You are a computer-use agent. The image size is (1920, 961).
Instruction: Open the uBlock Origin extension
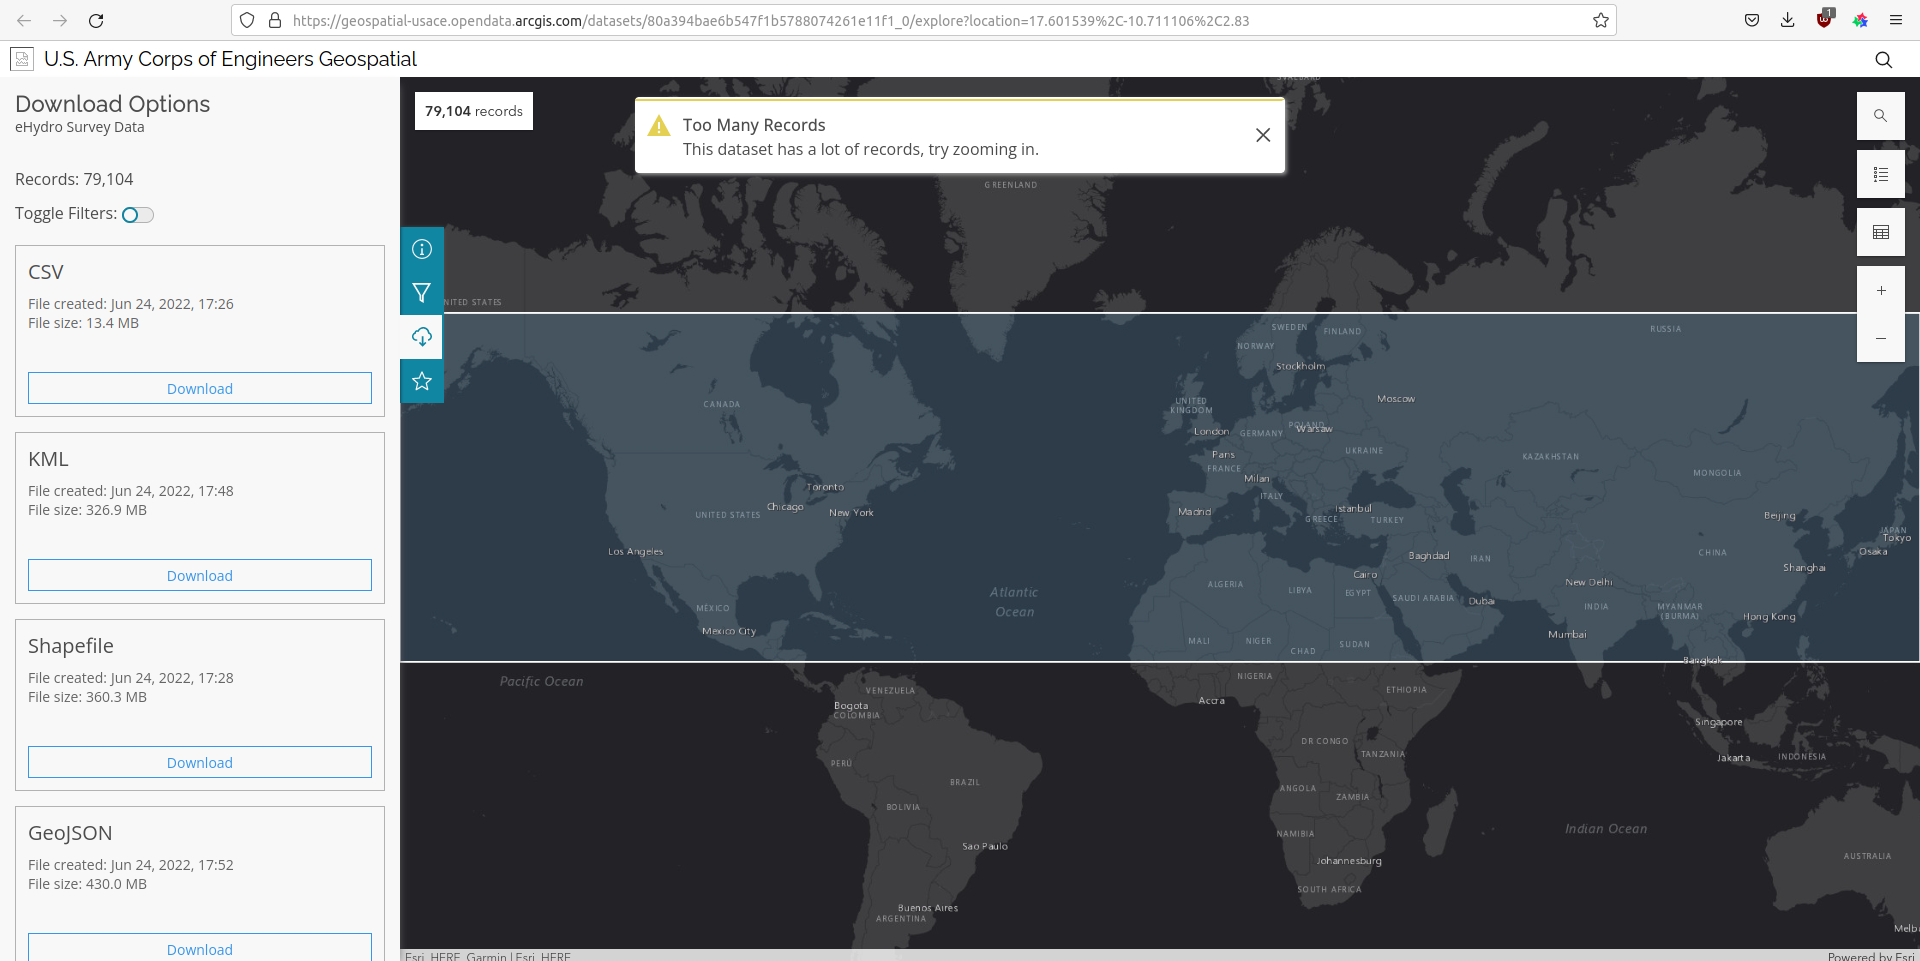tap(1824, 20)
